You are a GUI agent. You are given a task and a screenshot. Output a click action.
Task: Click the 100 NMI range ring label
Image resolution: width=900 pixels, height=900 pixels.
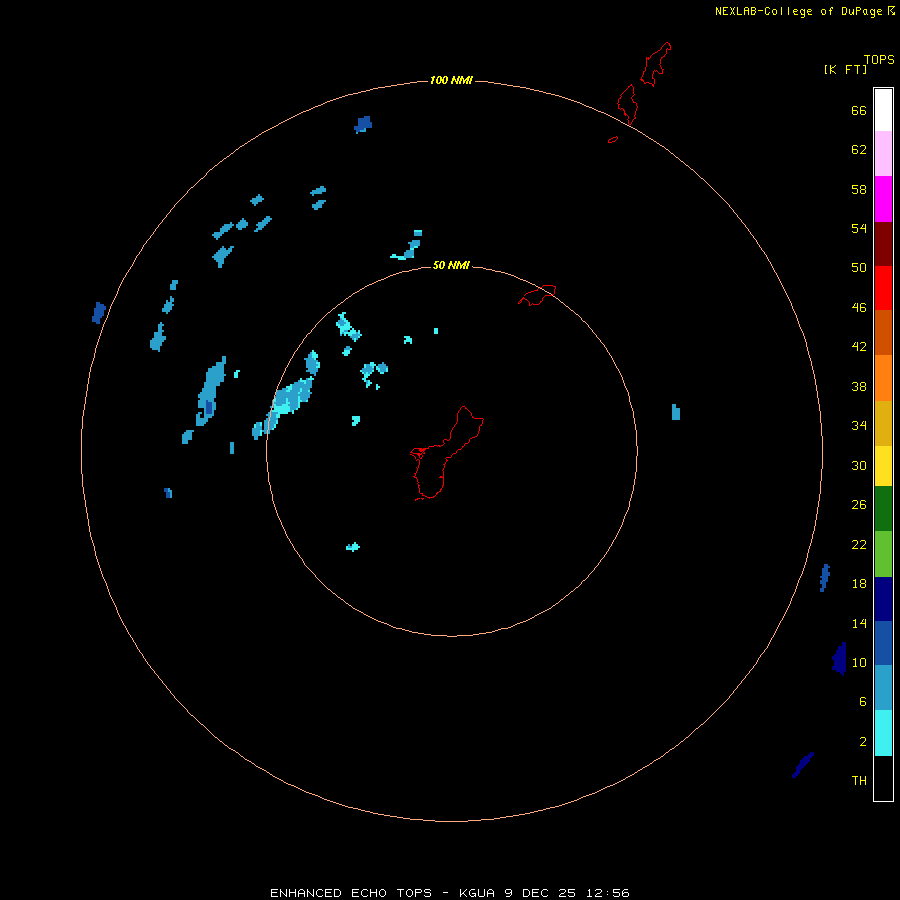(451, 80)
